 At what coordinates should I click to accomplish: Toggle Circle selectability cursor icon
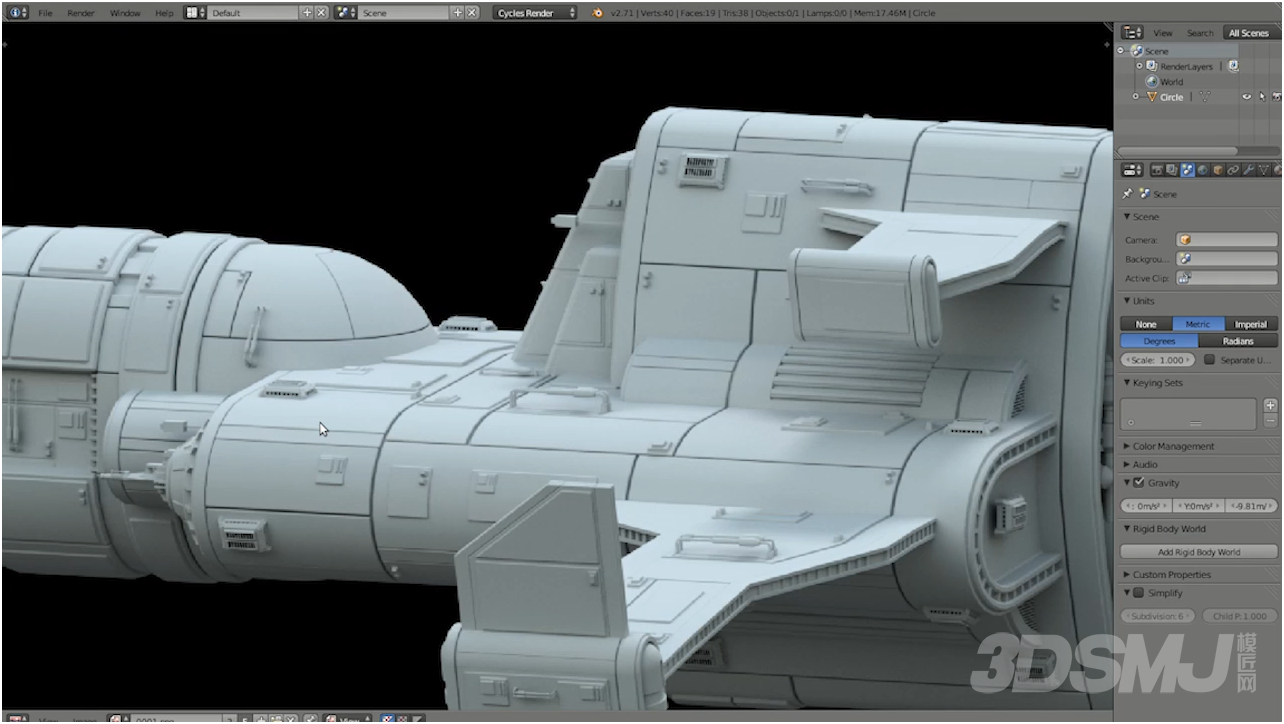point(1262,97)
